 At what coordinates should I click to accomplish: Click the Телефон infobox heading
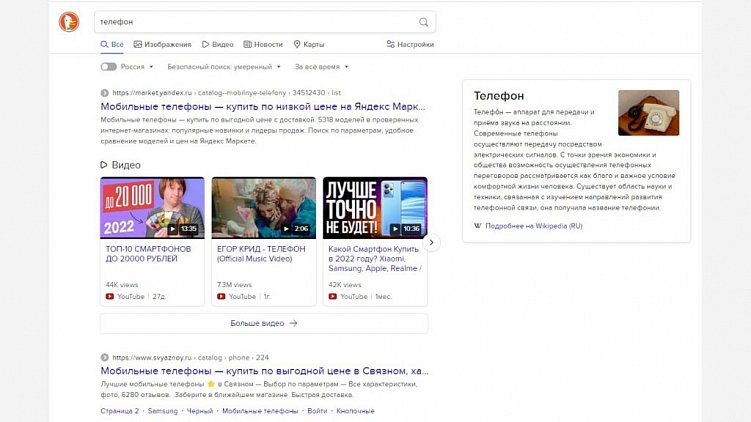coord(499,96)
